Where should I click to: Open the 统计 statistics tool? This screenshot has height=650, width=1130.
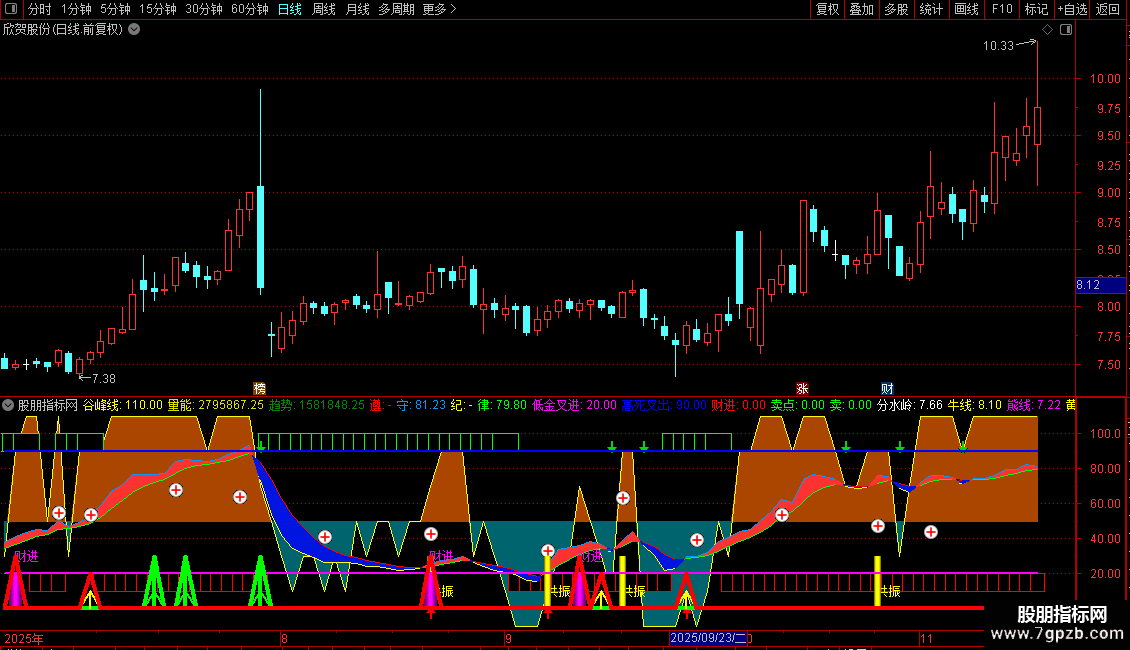pos(931,9)
